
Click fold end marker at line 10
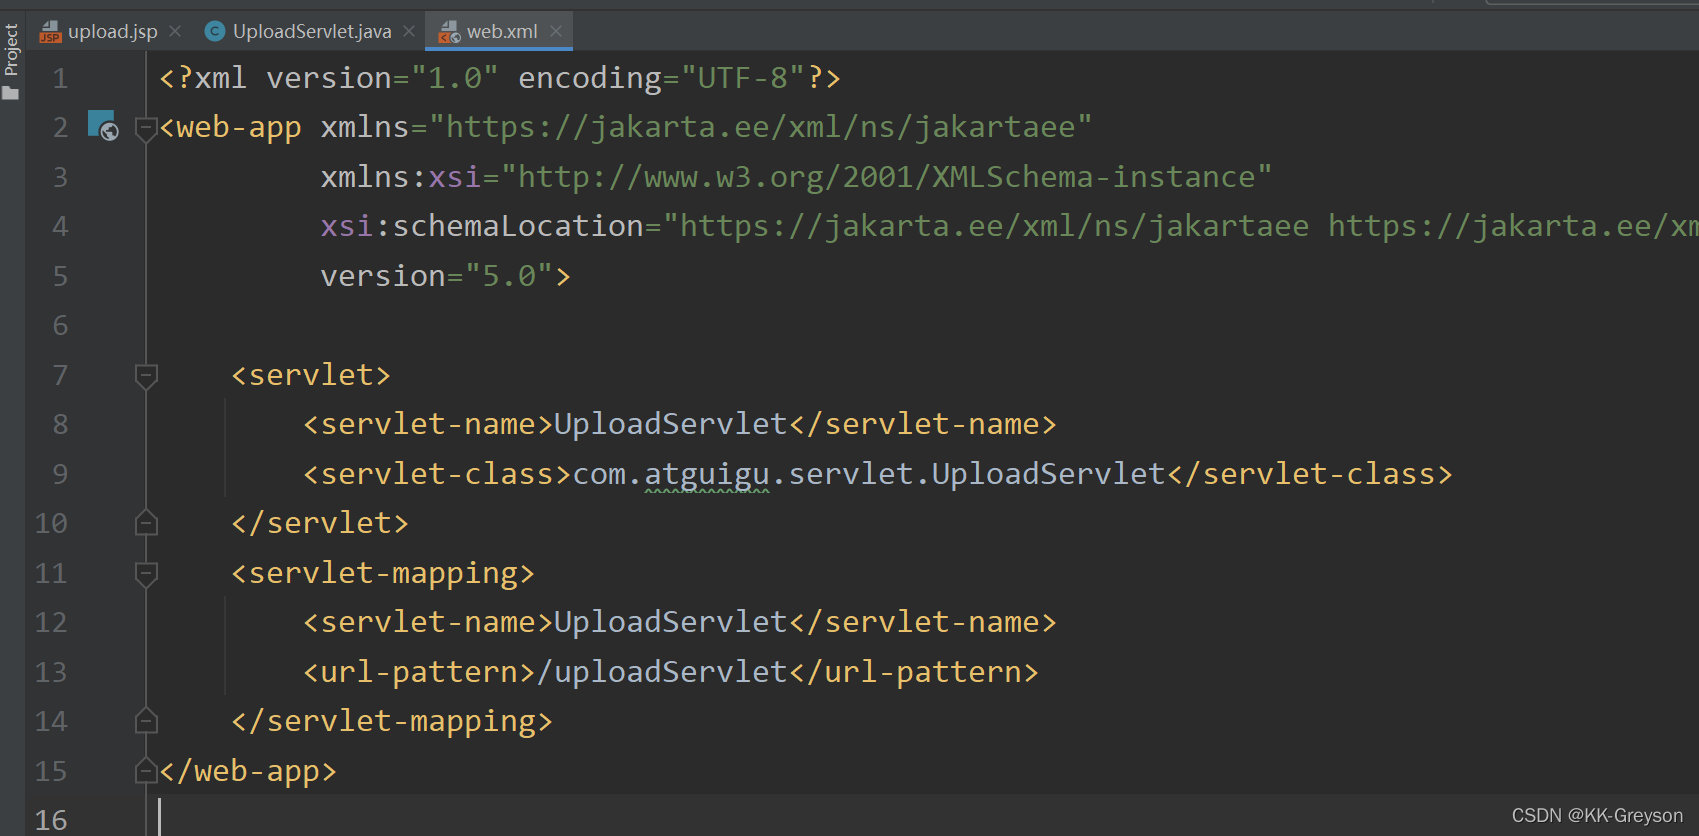[x=146, y=523]
